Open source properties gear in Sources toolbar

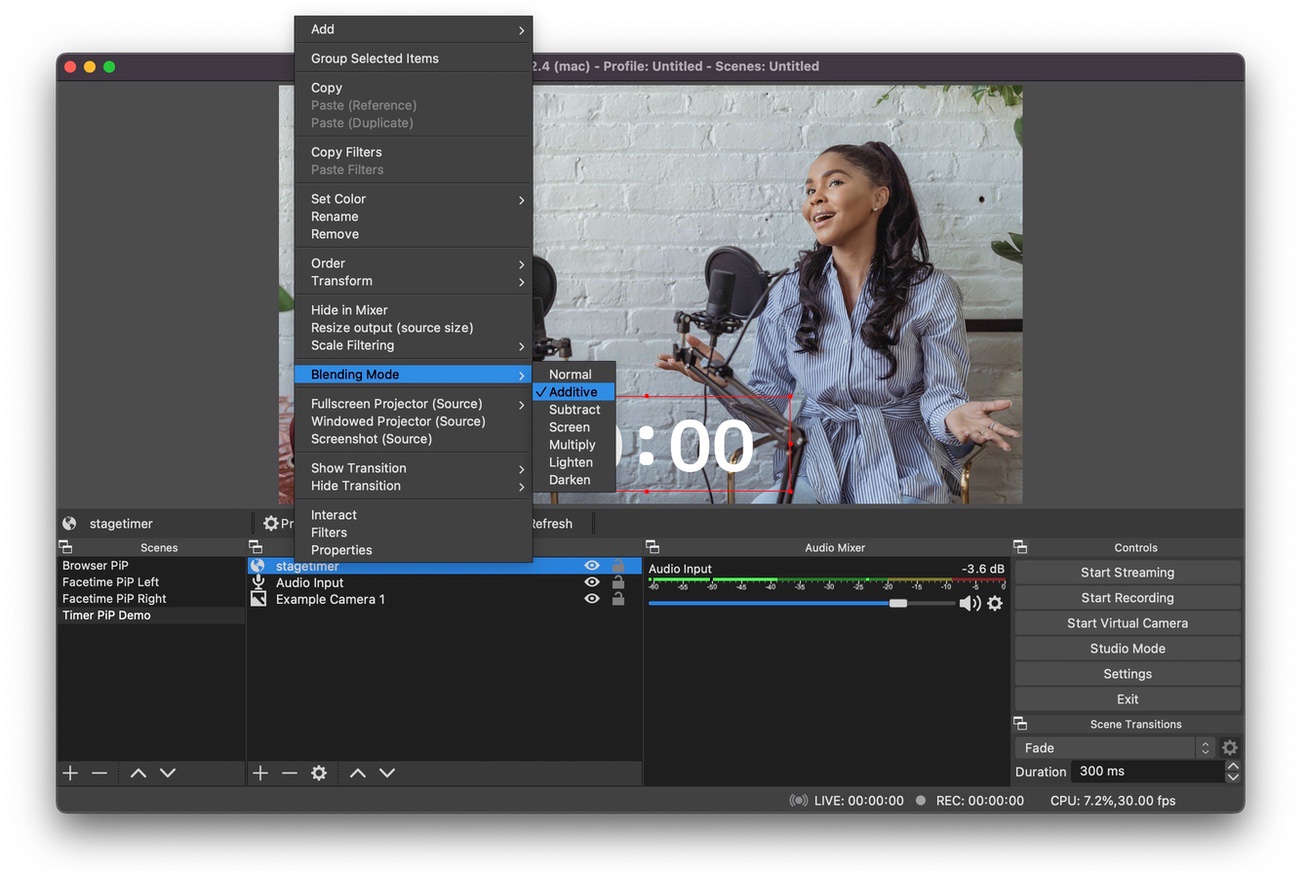coord(319,773)
